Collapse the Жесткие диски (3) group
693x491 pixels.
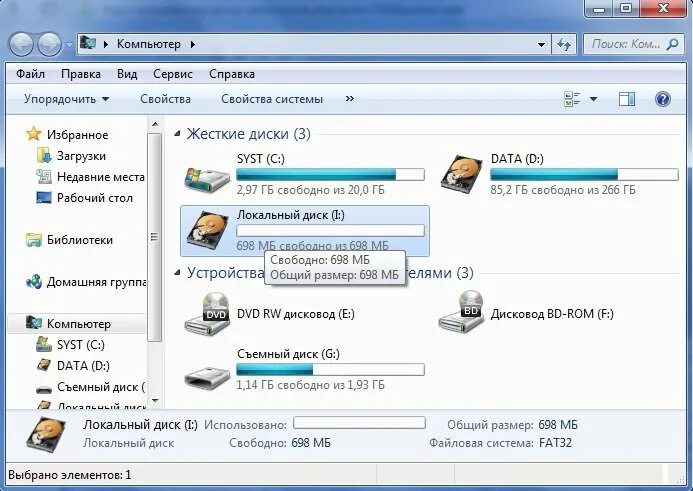click(x=177, y=133)
